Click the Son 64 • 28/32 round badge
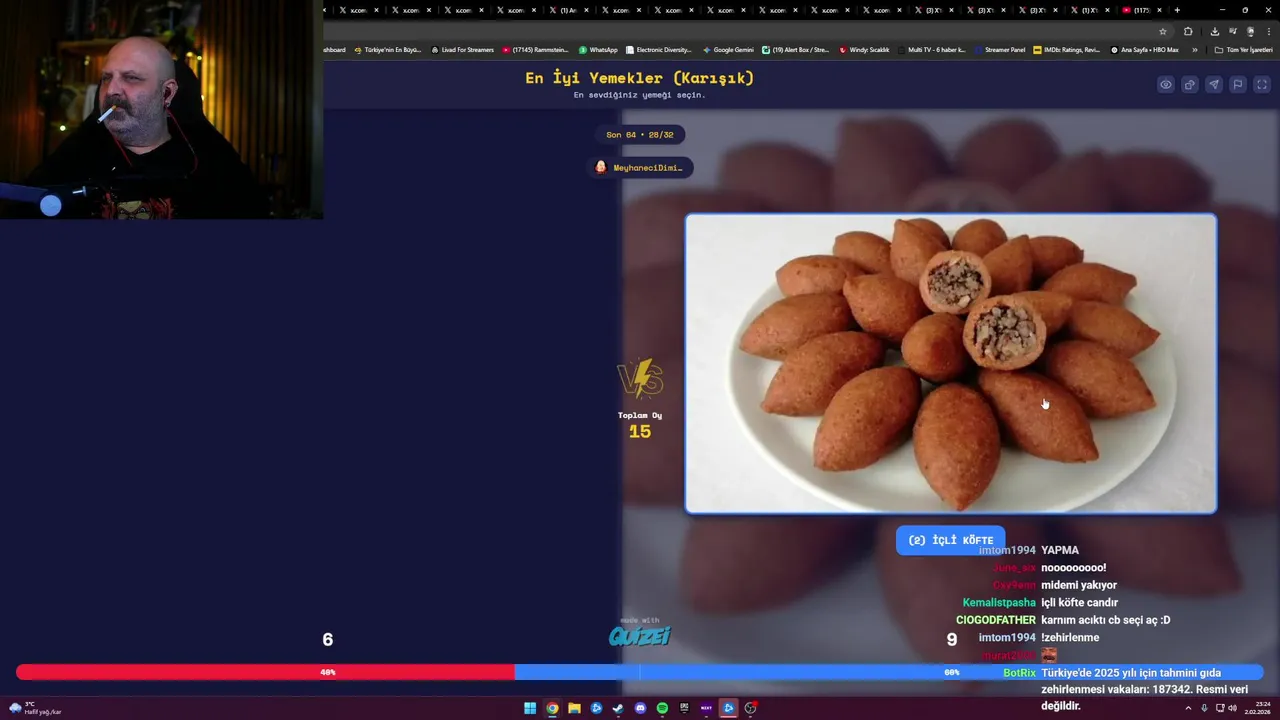Image resolution: width=1280 pixels, height=720 pixels. tap(640, 135)
